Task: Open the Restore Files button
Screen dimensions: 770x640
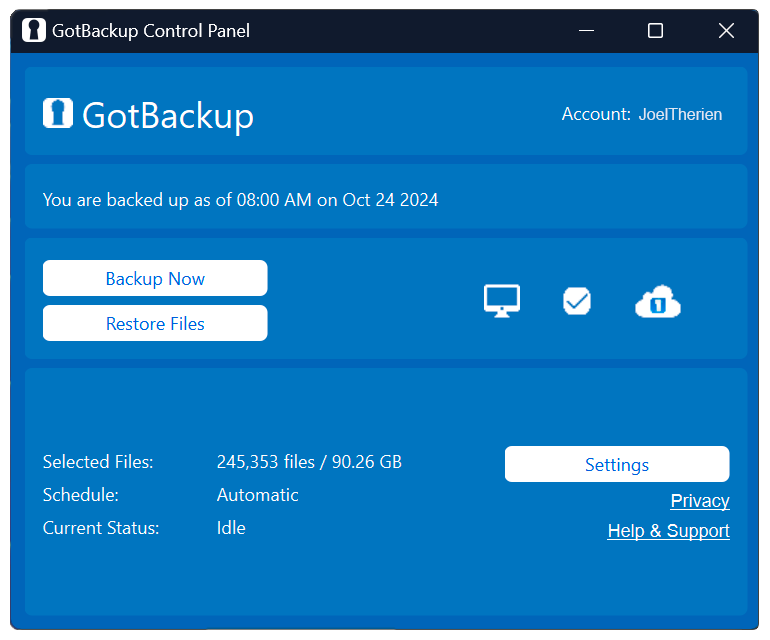Action: pos(155,323)
